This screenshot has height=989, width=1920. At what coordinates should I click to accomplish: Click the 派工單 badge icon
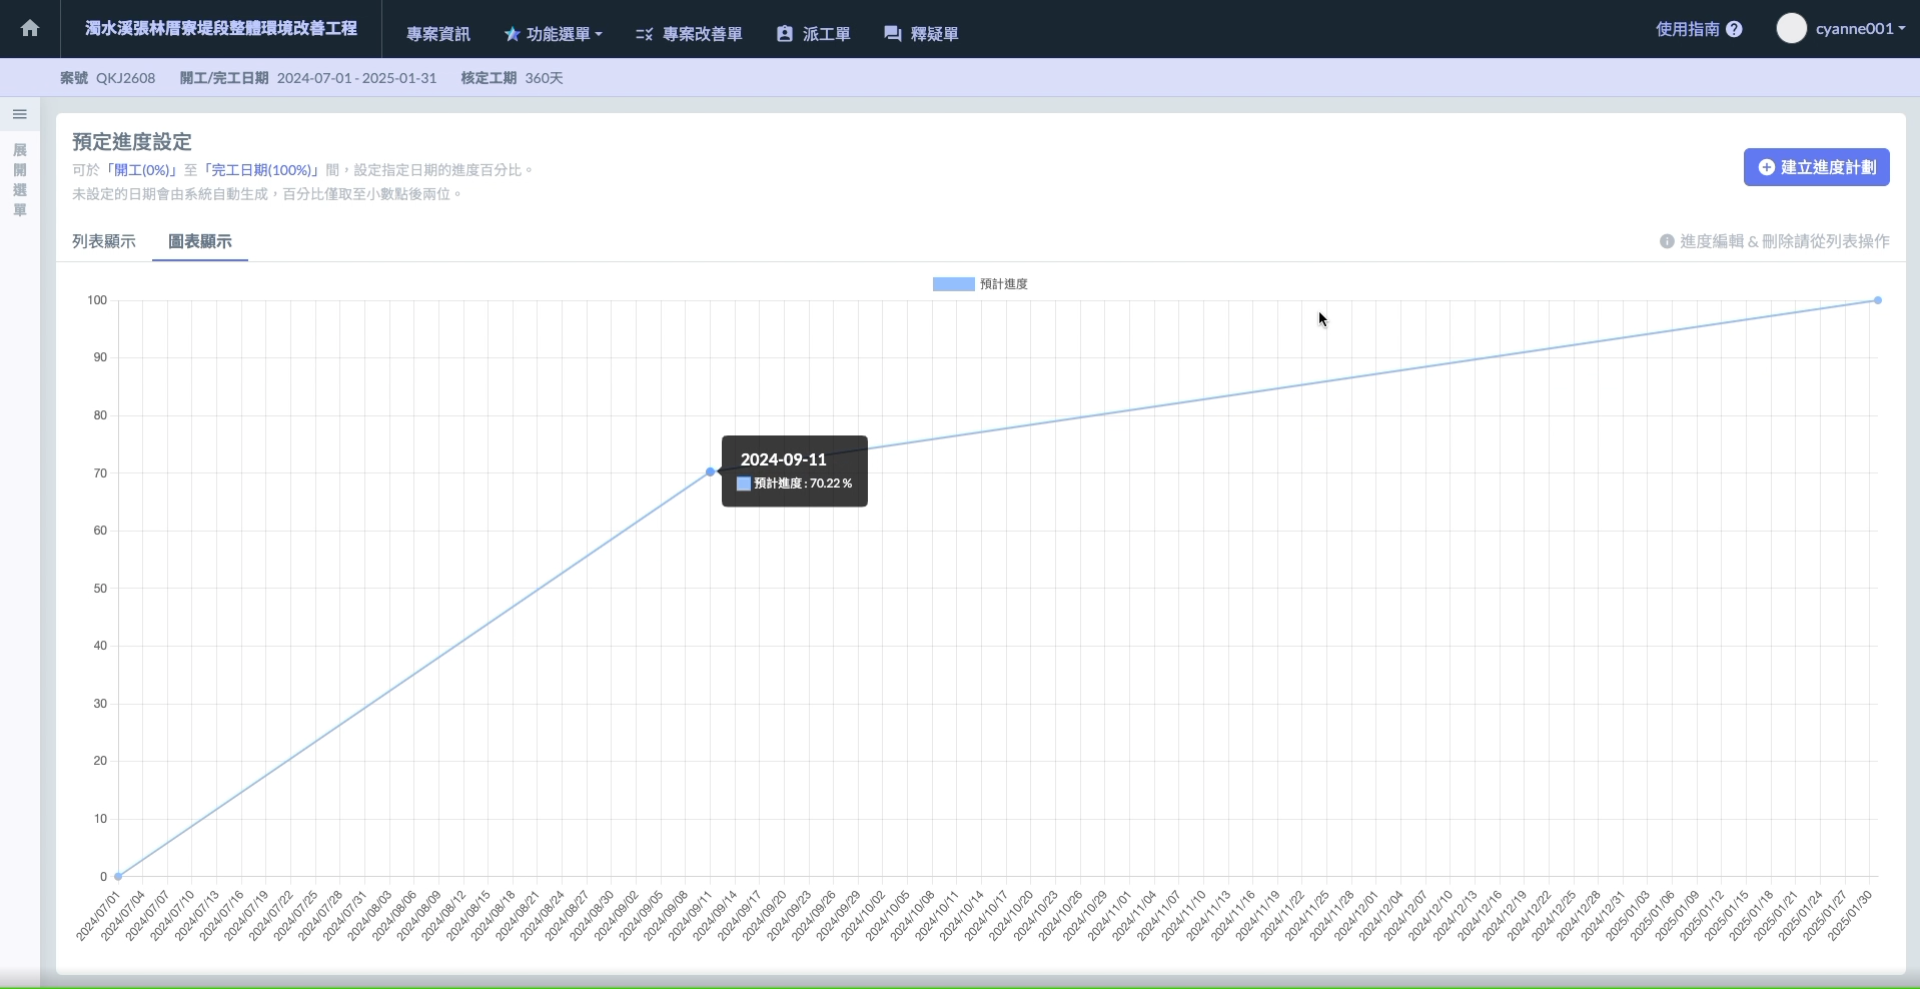tap(785, 34)
